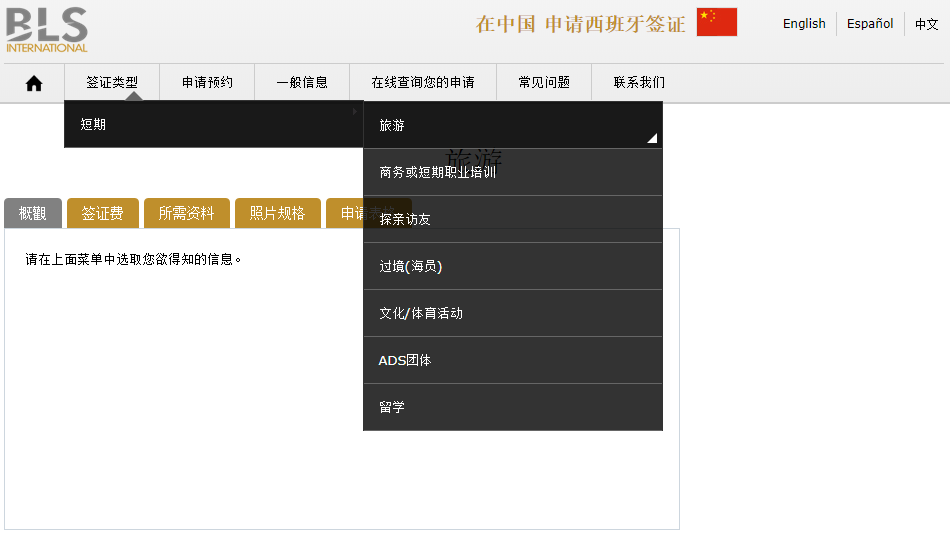Switch language to Español

(870, 24)
